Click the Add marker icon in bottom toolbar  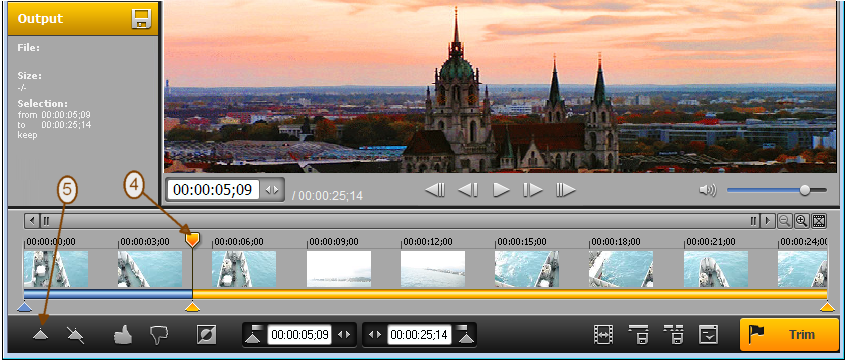[x=41, y=335]
